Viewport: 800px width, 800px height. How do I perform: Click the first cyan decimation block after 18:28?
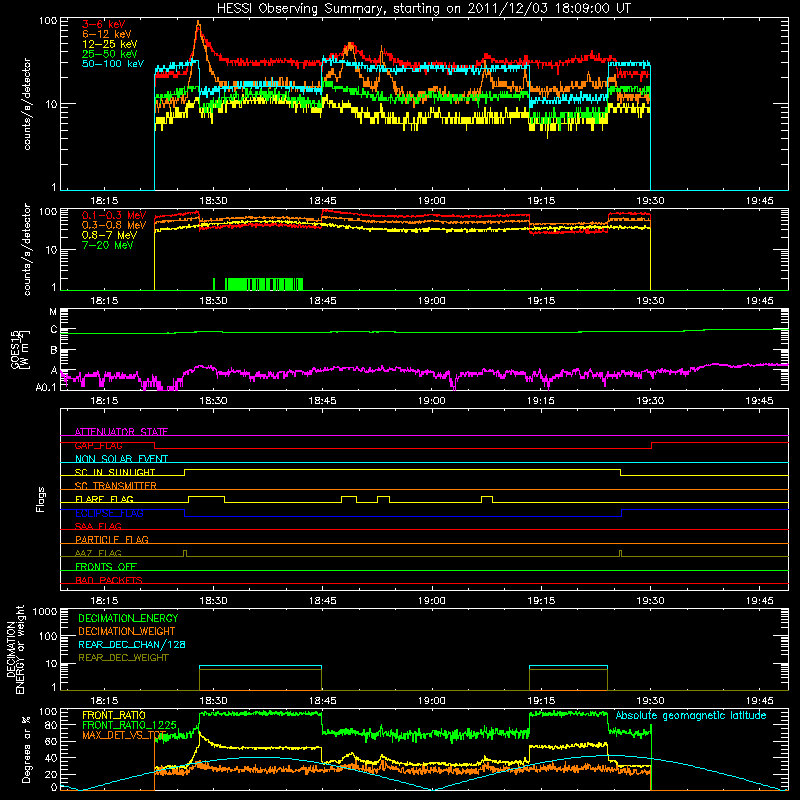[260, 678]
